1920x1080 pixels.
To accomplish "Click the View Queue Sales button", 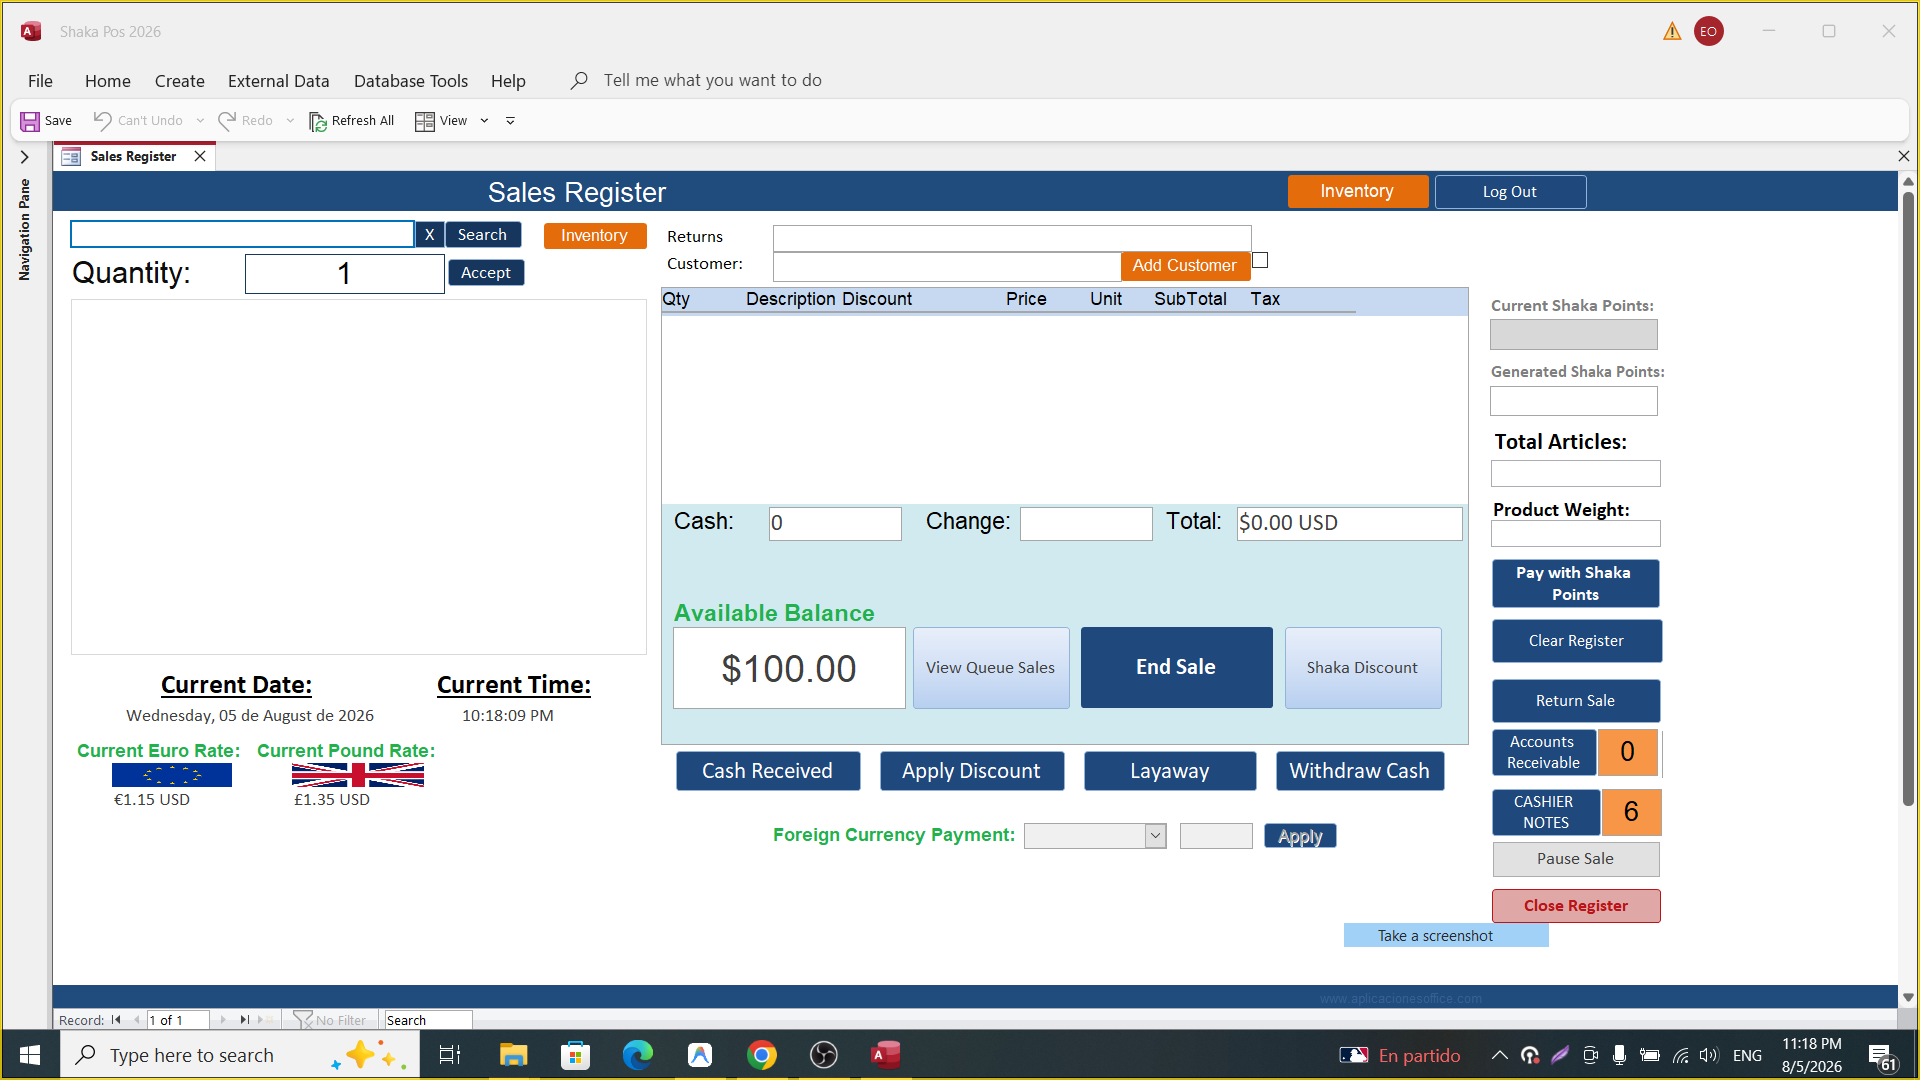I will point(990,668).
